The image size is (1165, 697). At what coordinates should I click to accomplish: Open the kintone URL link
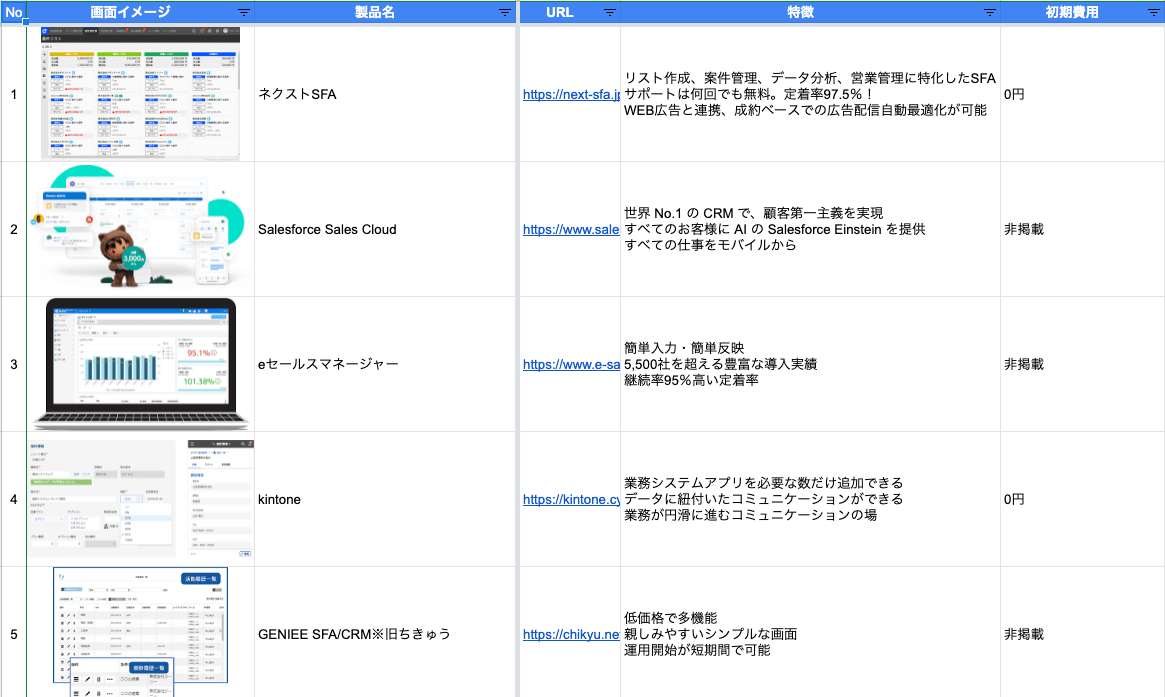pyautogui.click(x=571, y=499)
